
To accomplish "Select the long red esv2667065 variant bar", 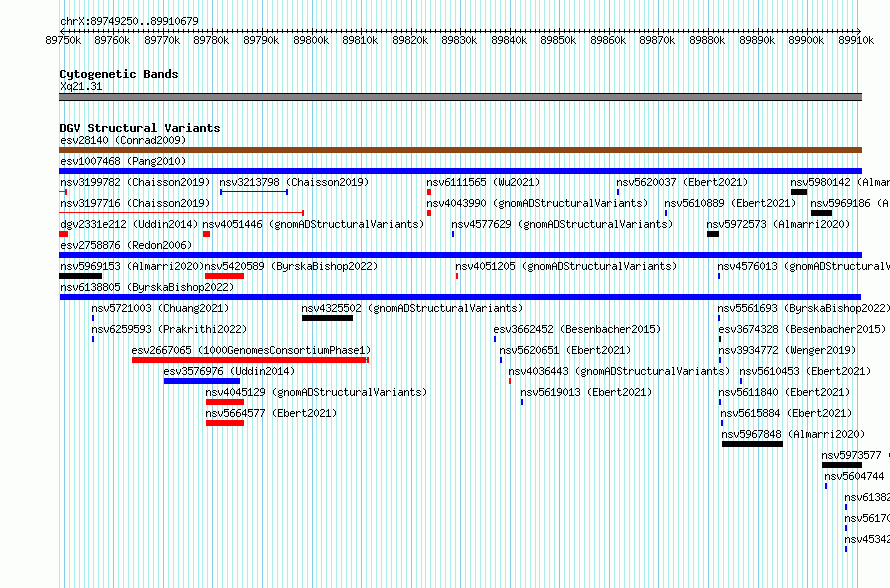I will coord(250,360).
